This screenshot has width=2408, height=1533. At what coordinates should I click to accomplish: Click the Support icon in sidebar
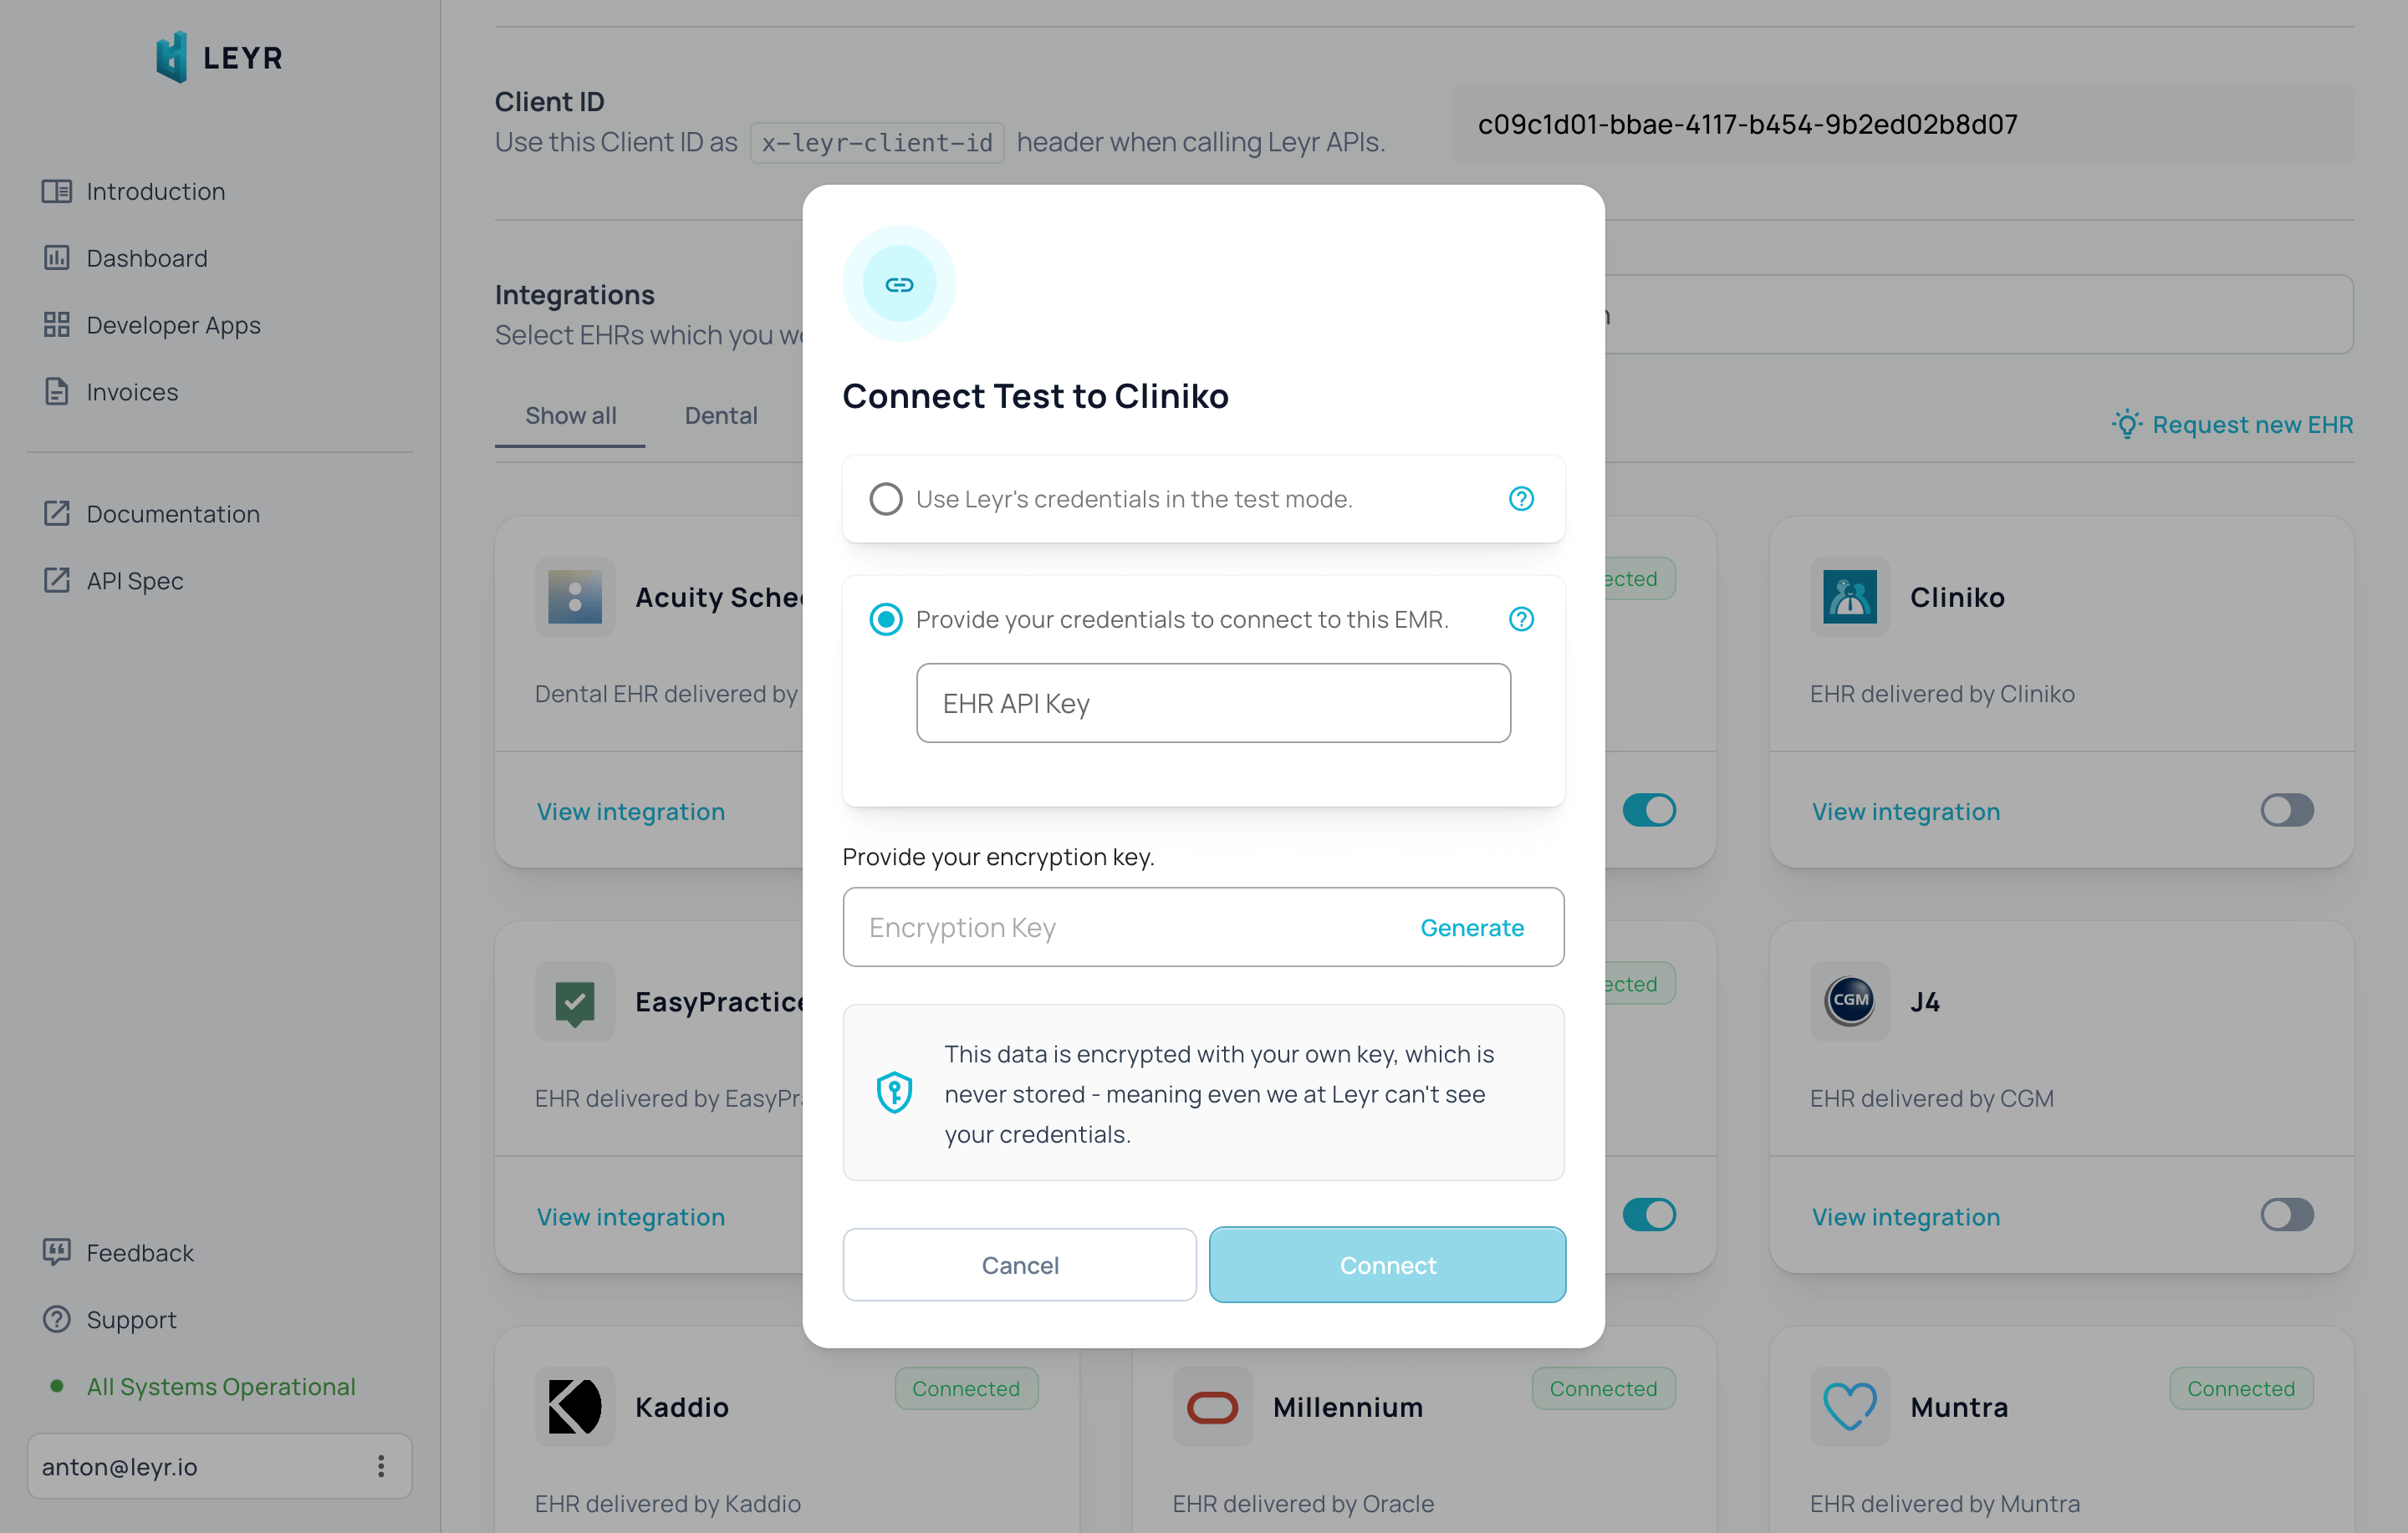[x=54, y=1319]
